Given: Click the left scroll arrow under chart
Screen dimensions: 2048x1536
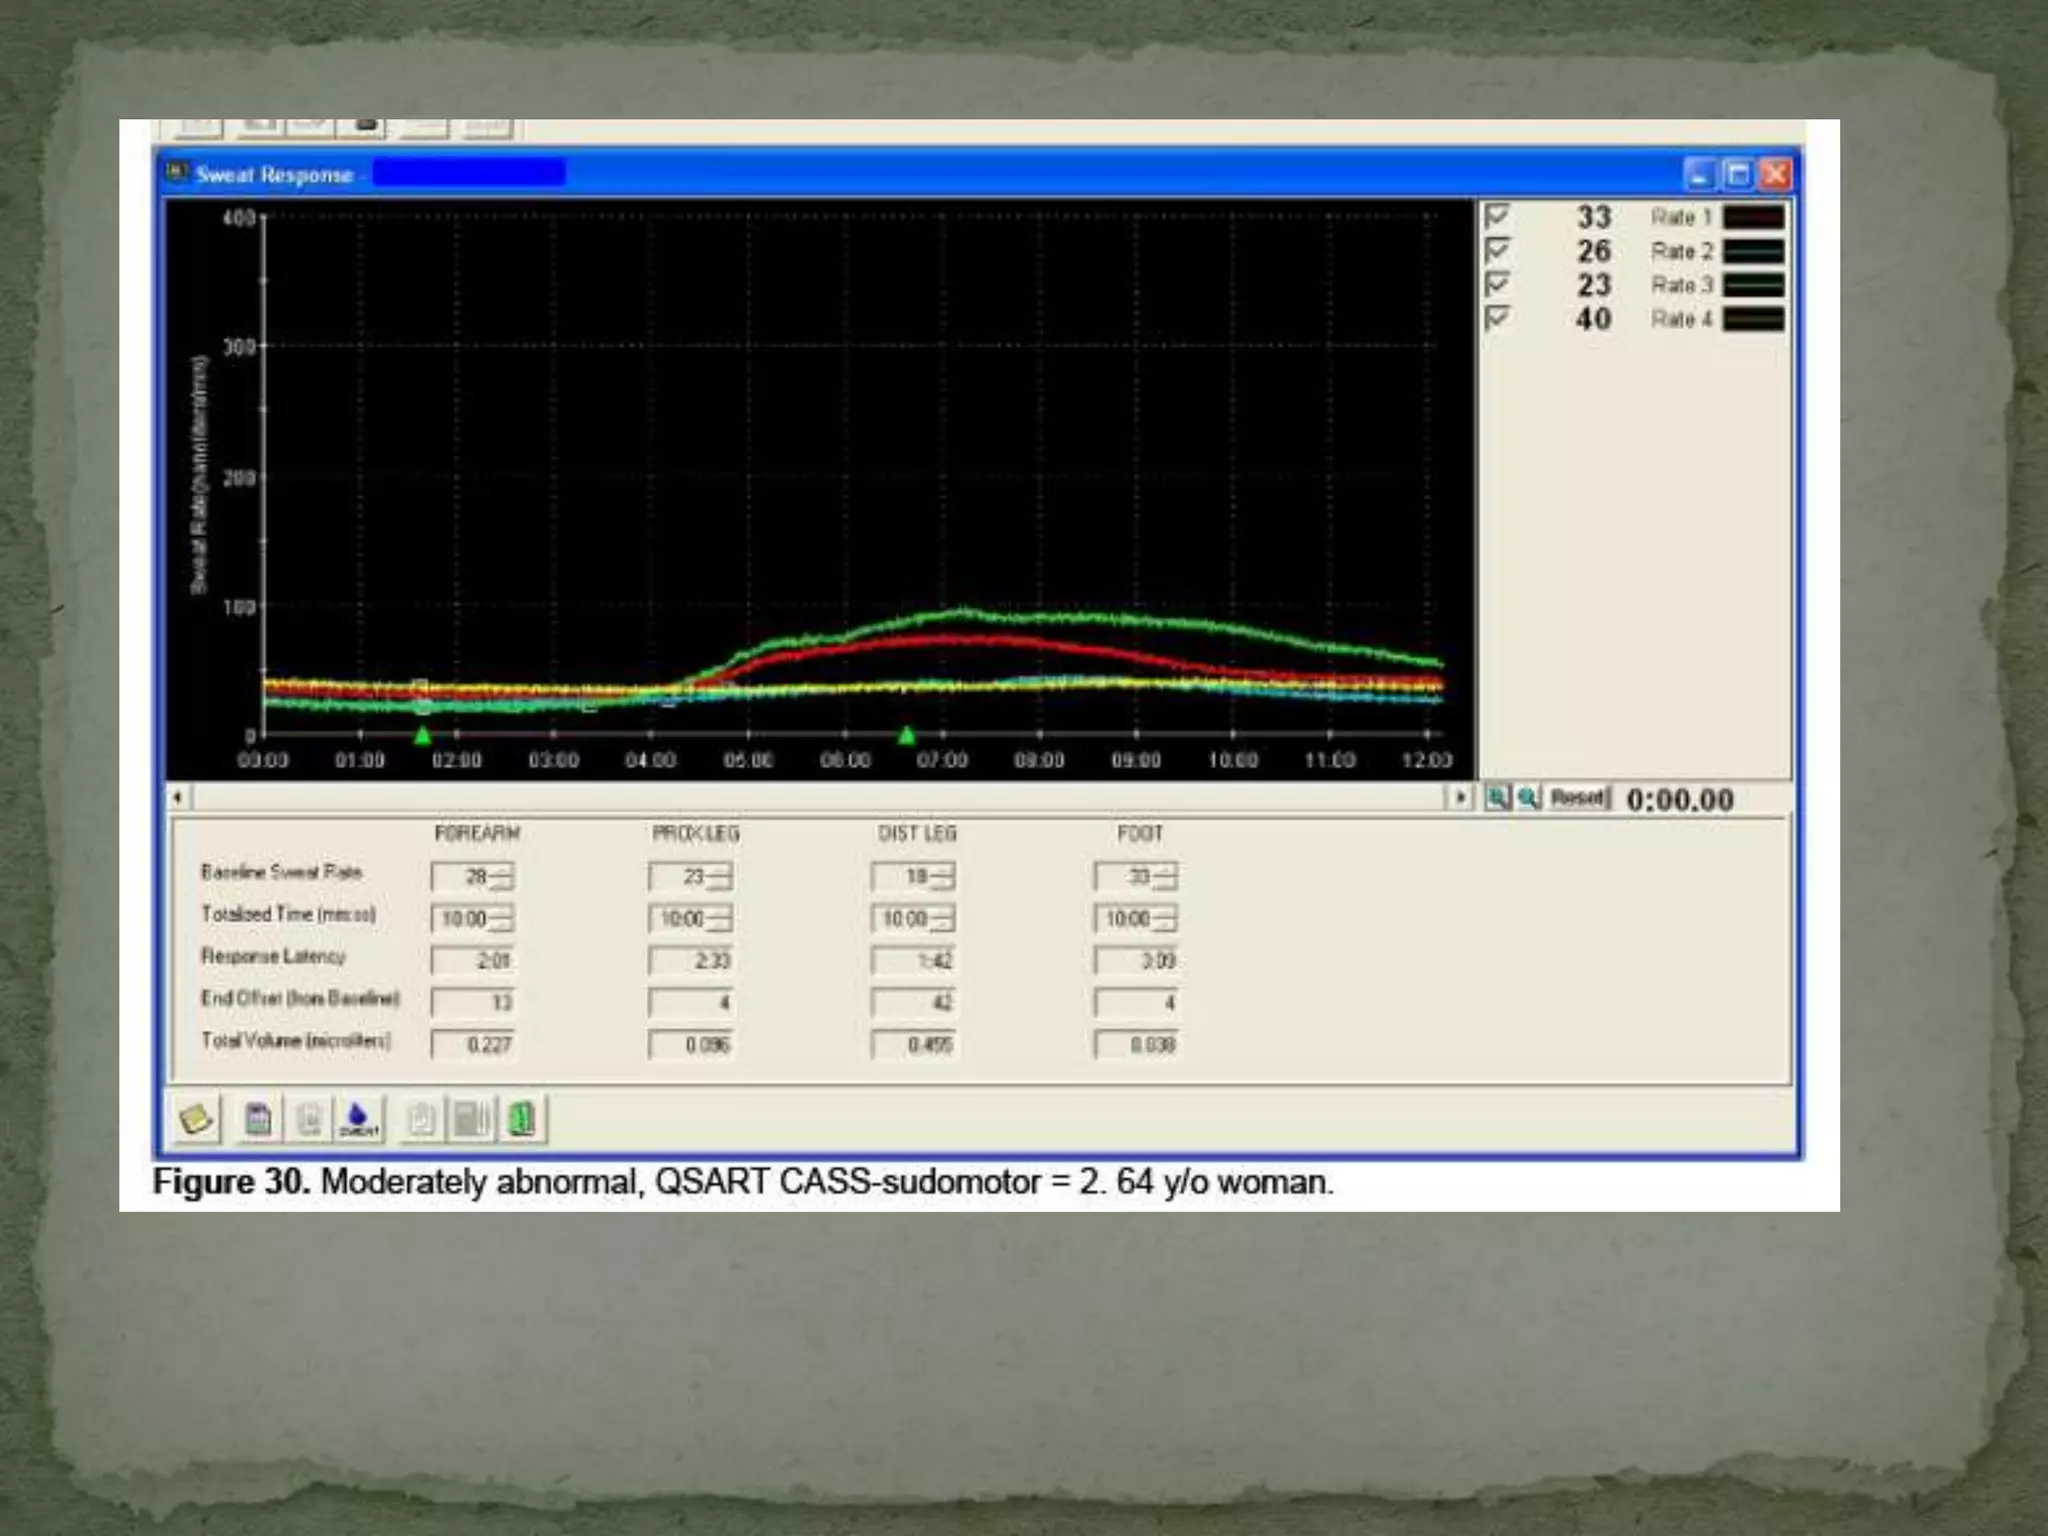Looking at the screenshot, I should [x=178, y=798].
